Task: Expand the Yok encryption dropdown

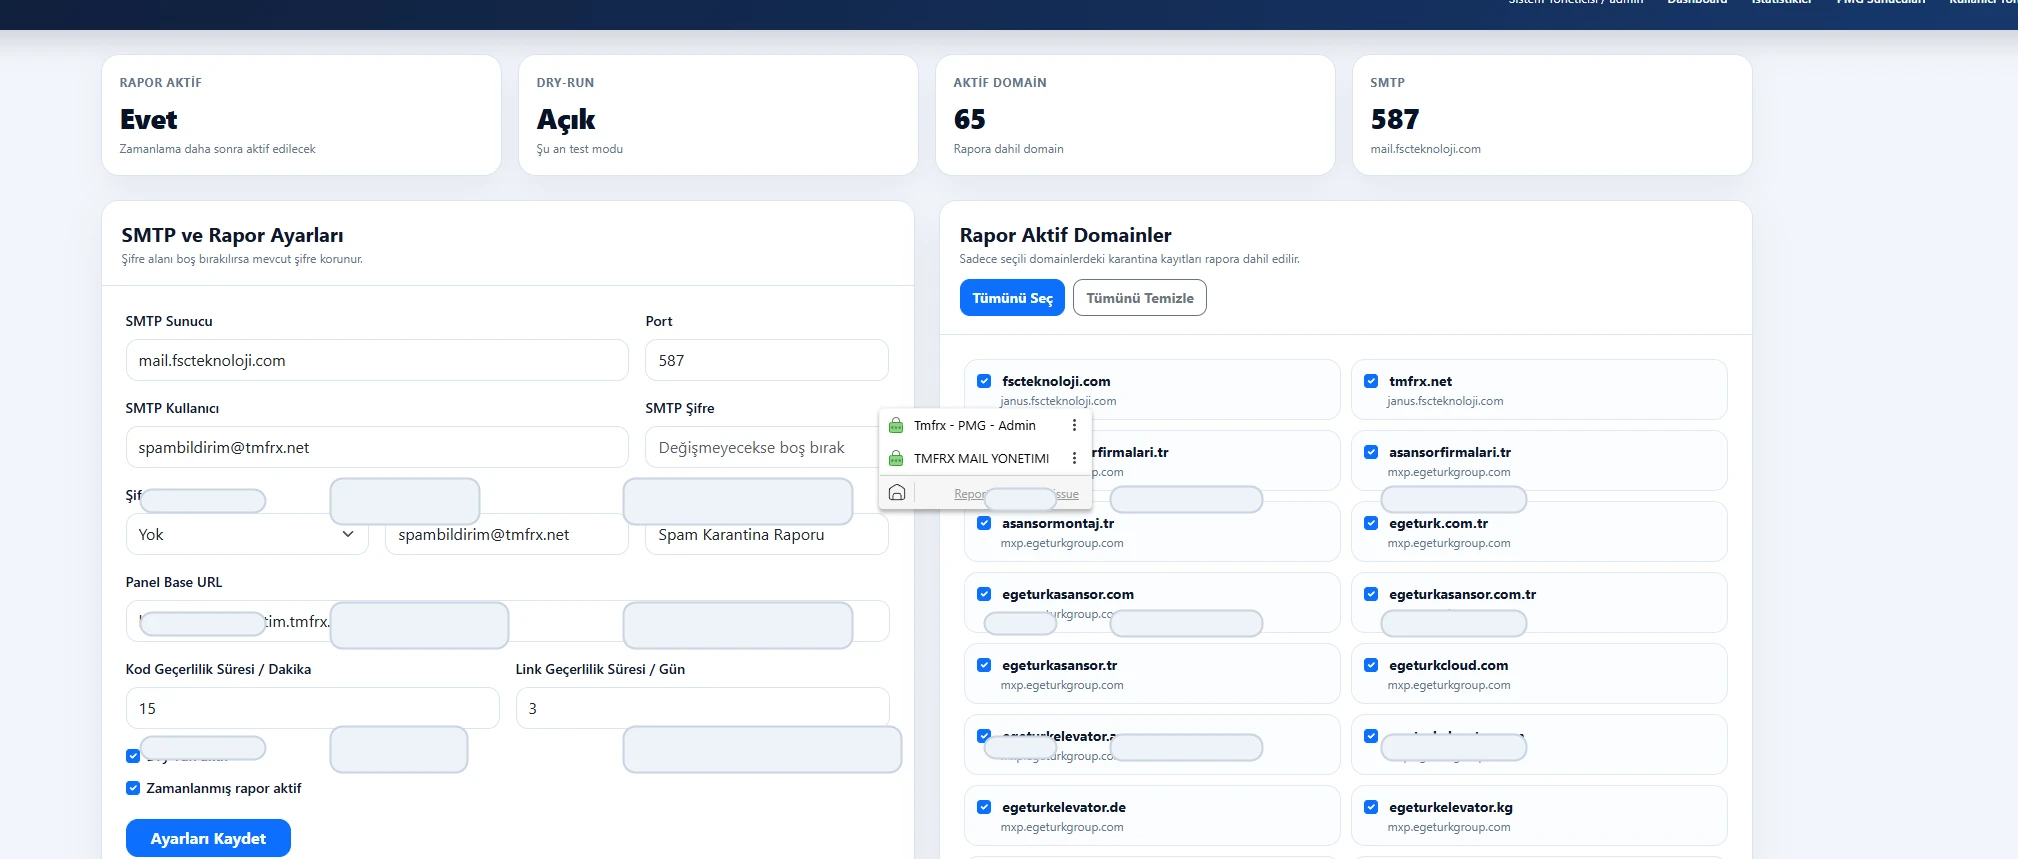Action: click(x=247, y=534)
